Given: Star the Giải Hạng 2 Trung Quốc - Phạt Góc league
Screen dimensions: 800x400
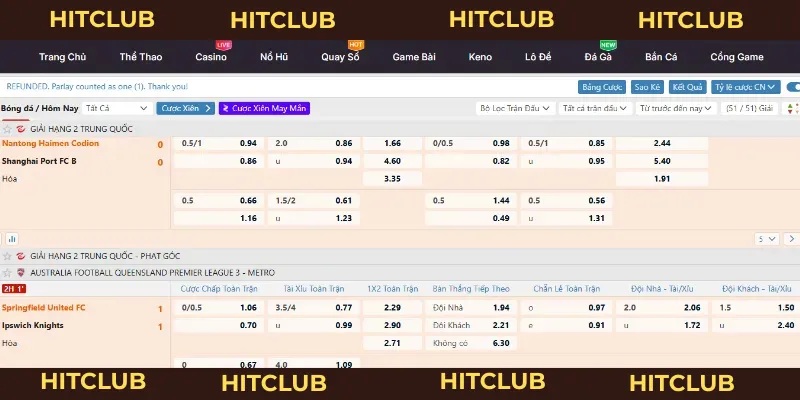Looking at the screenshot, I should pos(7,256).
